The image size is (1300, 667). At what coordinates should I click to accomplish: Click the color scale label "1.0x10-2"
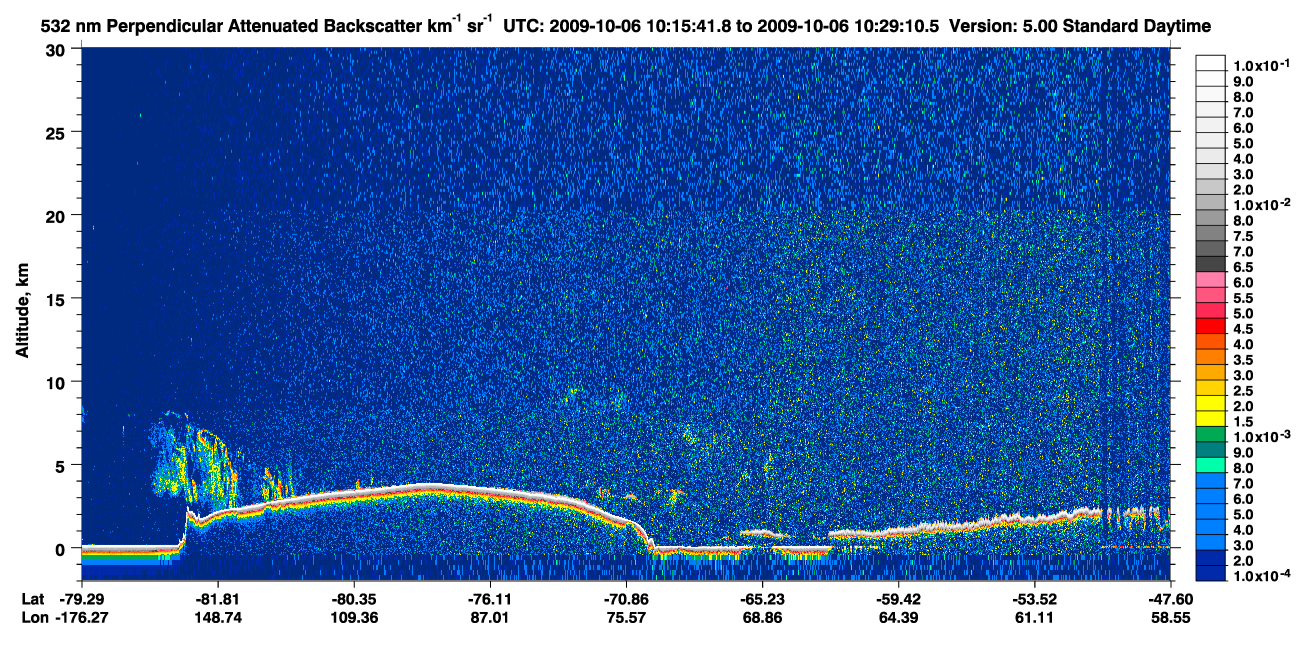[x=1260, y=204]
